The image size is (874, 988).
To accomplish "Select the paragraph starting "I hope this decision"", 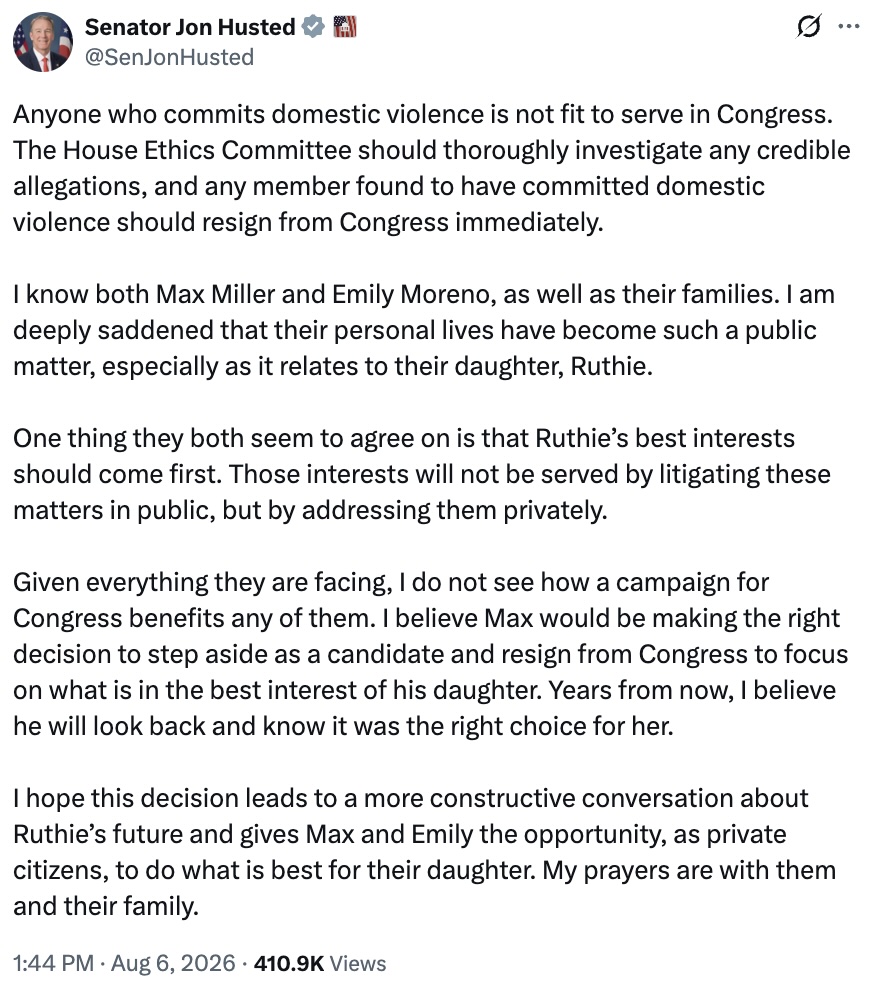I will pyautogui.click(x=424, y=852).
